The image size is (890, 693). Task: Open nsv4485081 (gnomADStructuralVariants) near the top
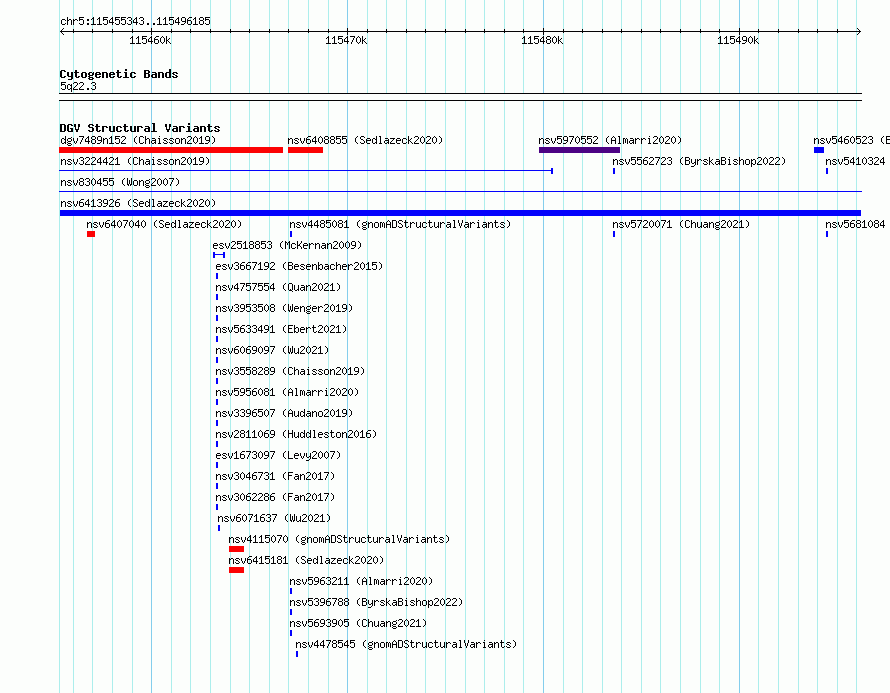click(400, 224)
